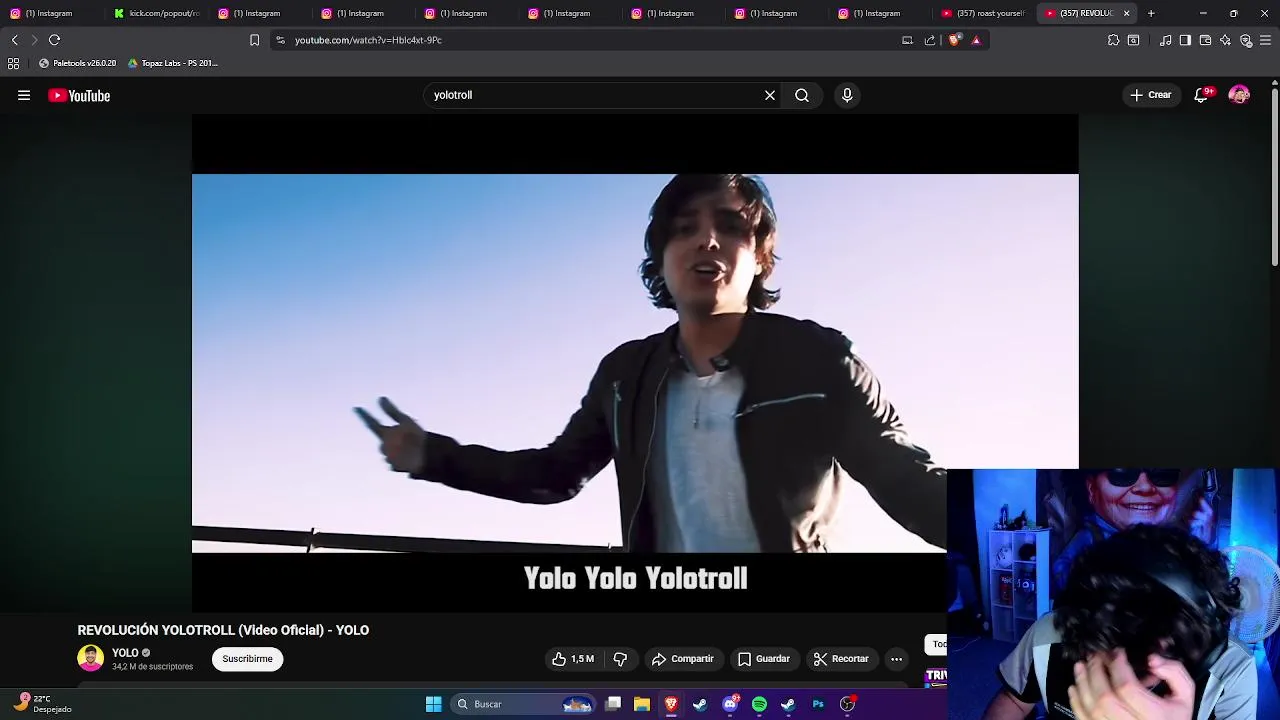The width and height of the screenshot is (1280, 720).
Task: Open site settings icon beside URL
Action: click(280, 40)
